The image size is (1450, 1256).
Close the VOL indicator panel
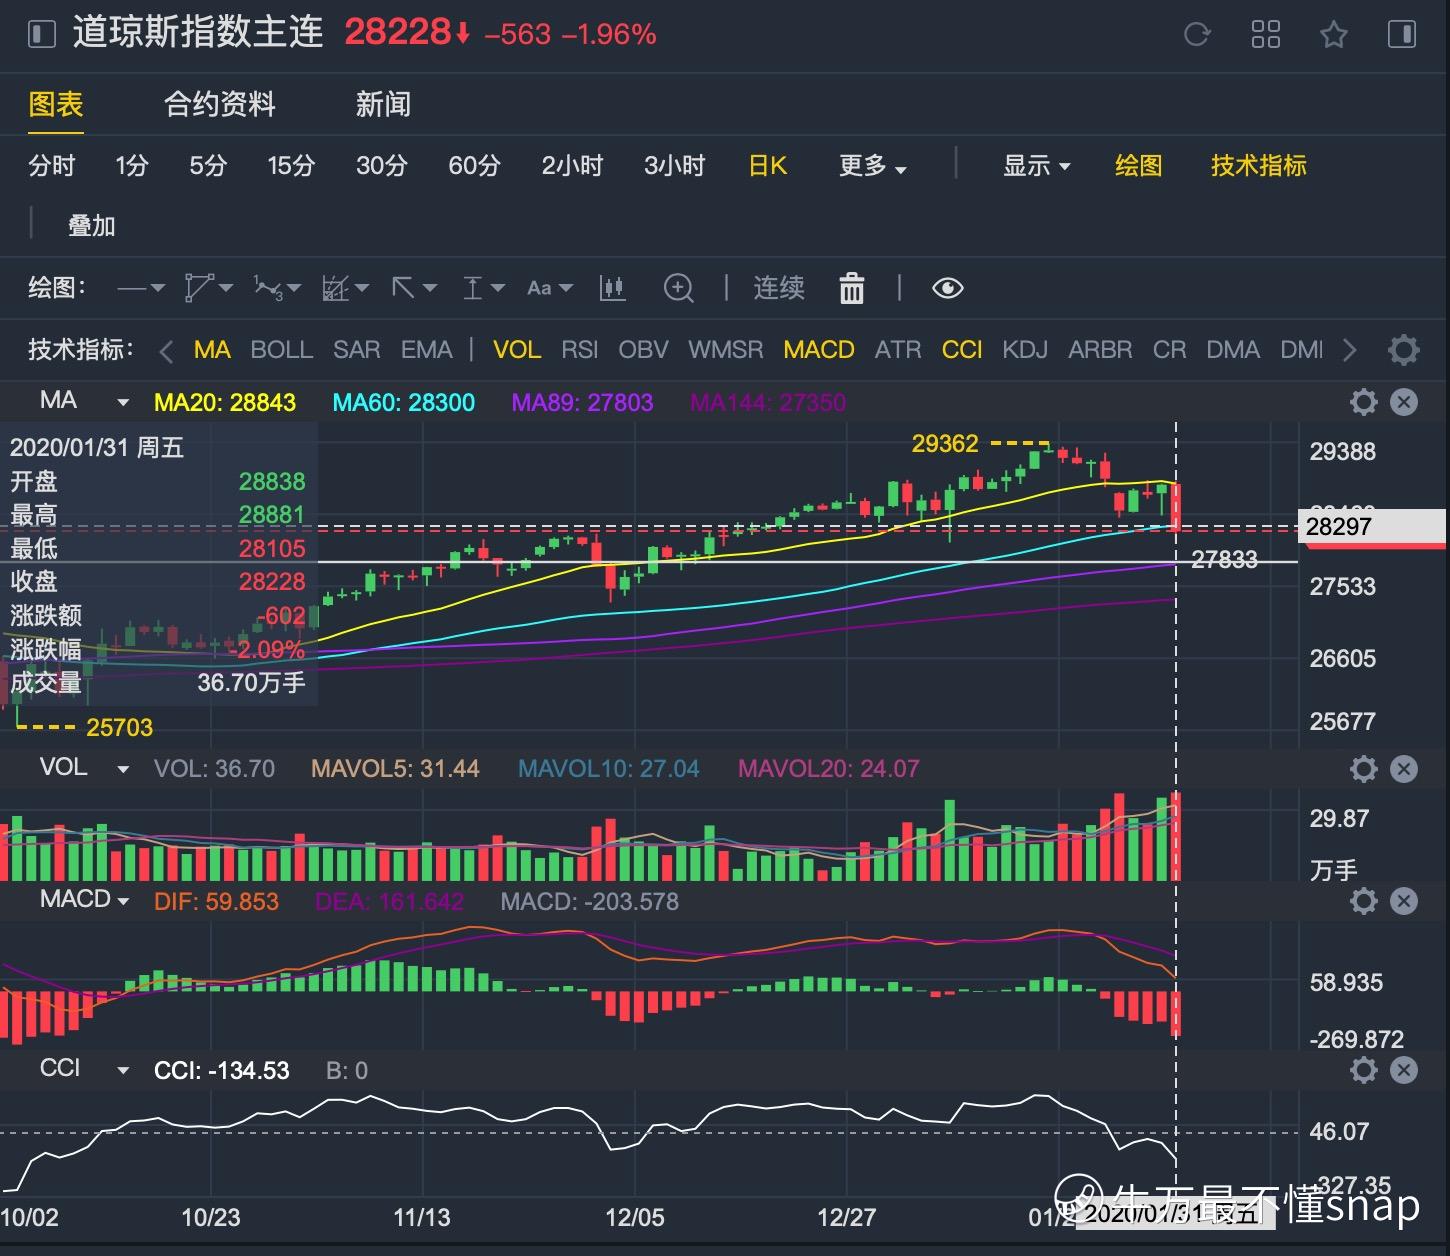click(x=1404, y=769)
